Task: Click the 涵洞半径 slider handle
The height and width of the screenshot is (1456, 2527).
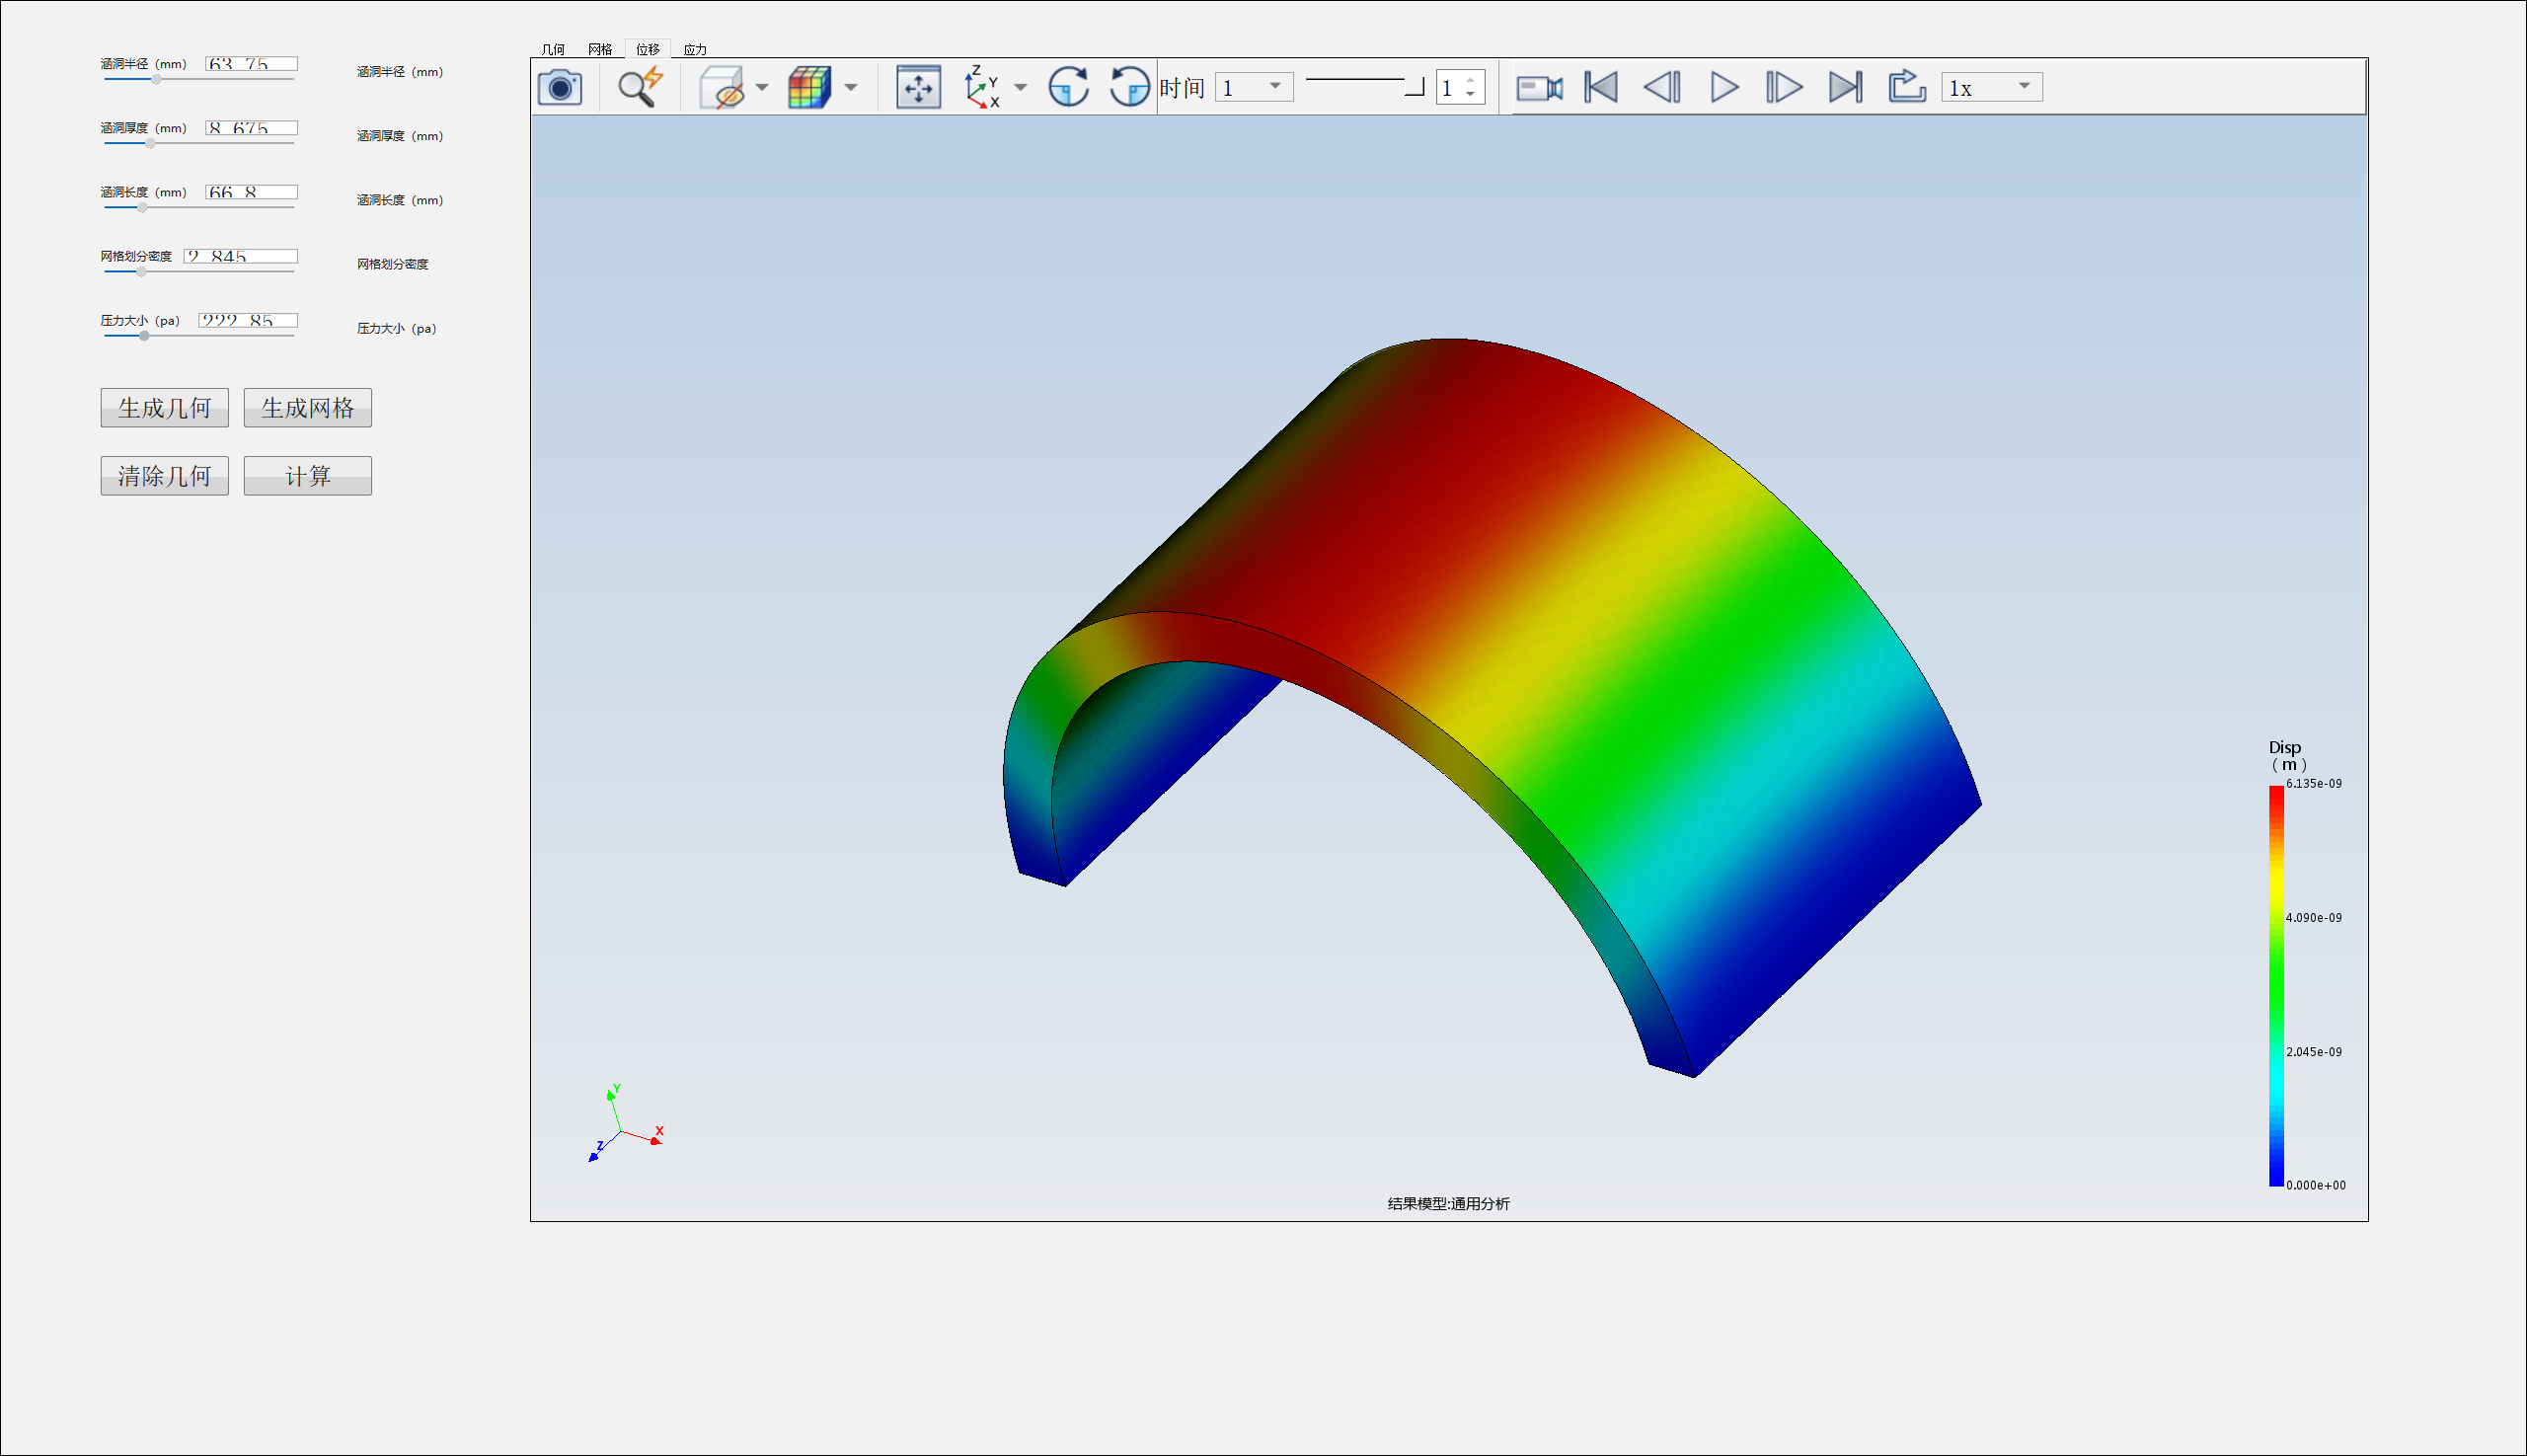Action: point(156,79)
